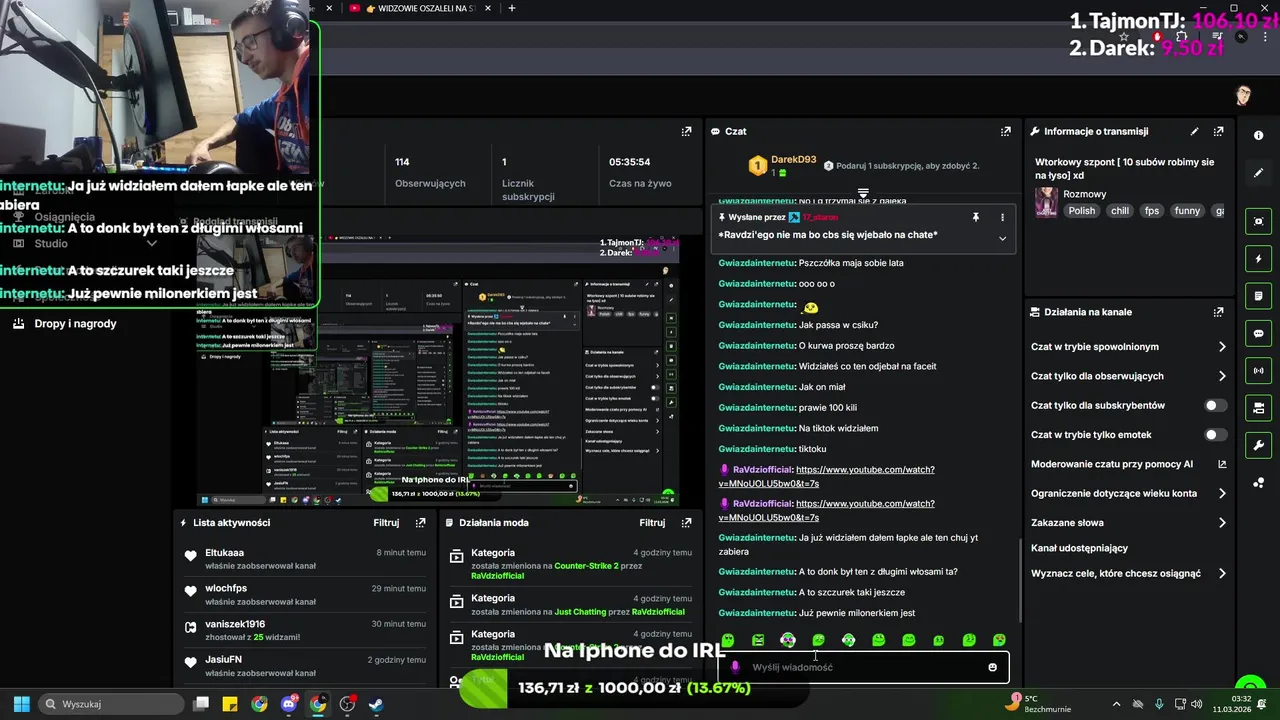Image resolution: width=1280 pixels, height=720 pixels.
Task: Open the broadcast signal icon in right sidebar
Action: (1258, 371)
